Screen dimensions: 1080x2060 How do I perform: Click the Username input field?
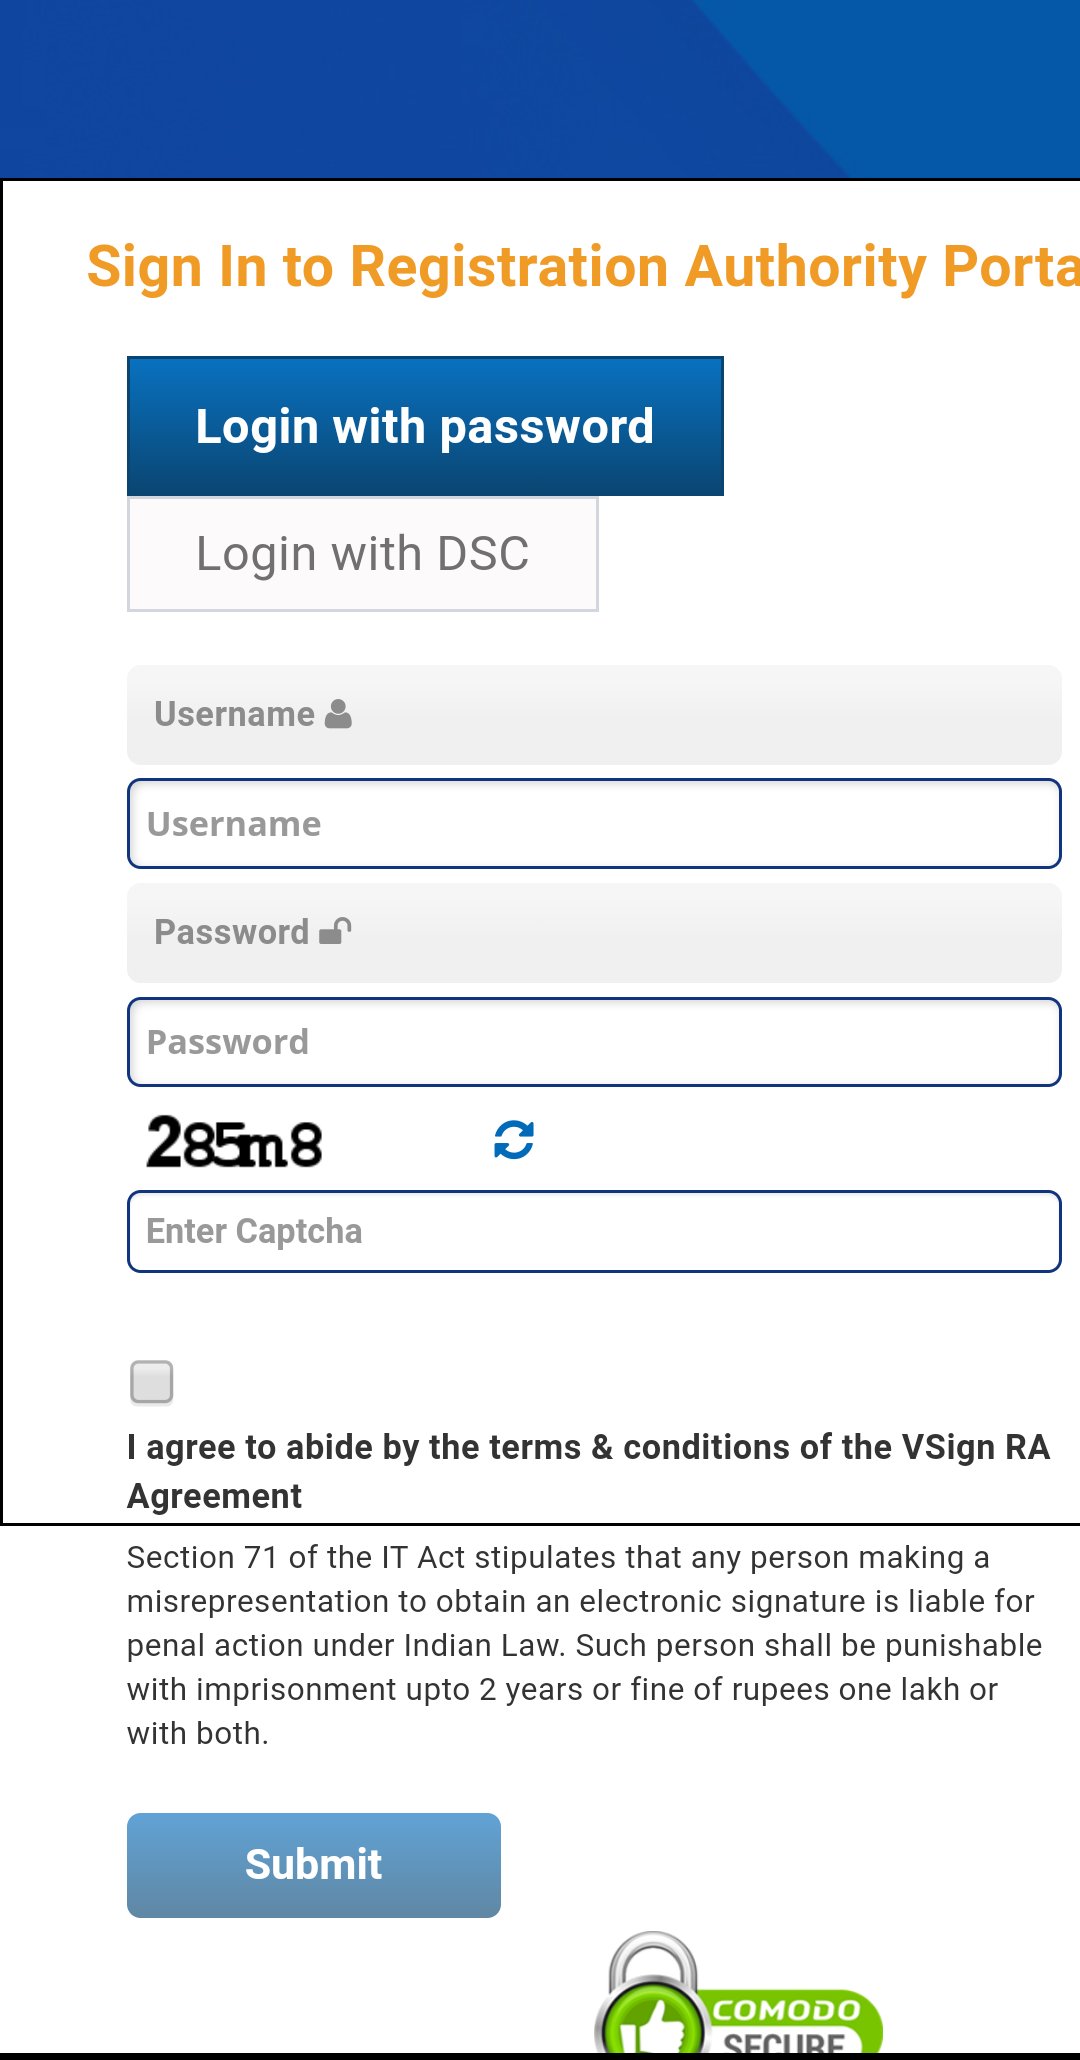[594, 823]
